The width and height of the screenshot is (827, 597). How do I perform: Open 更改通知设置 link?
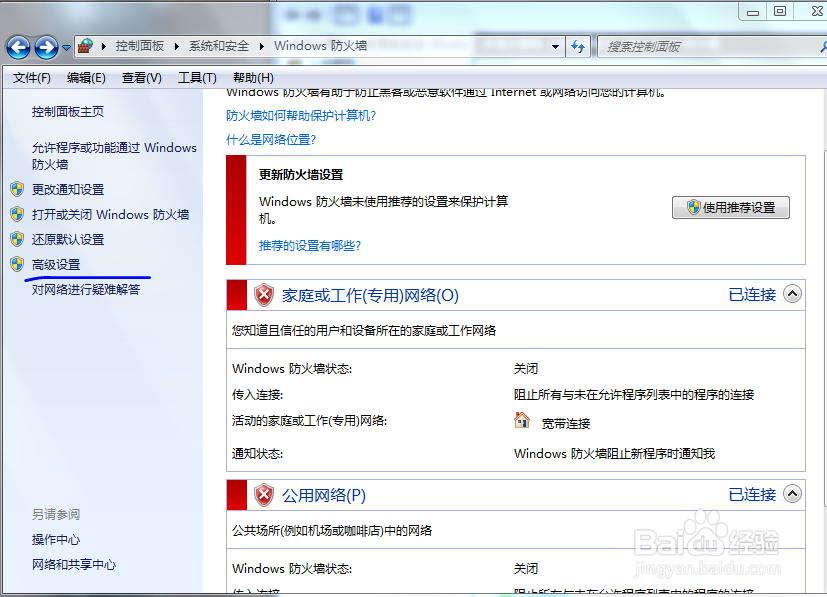pyautogui.click(x=68, y=189)
